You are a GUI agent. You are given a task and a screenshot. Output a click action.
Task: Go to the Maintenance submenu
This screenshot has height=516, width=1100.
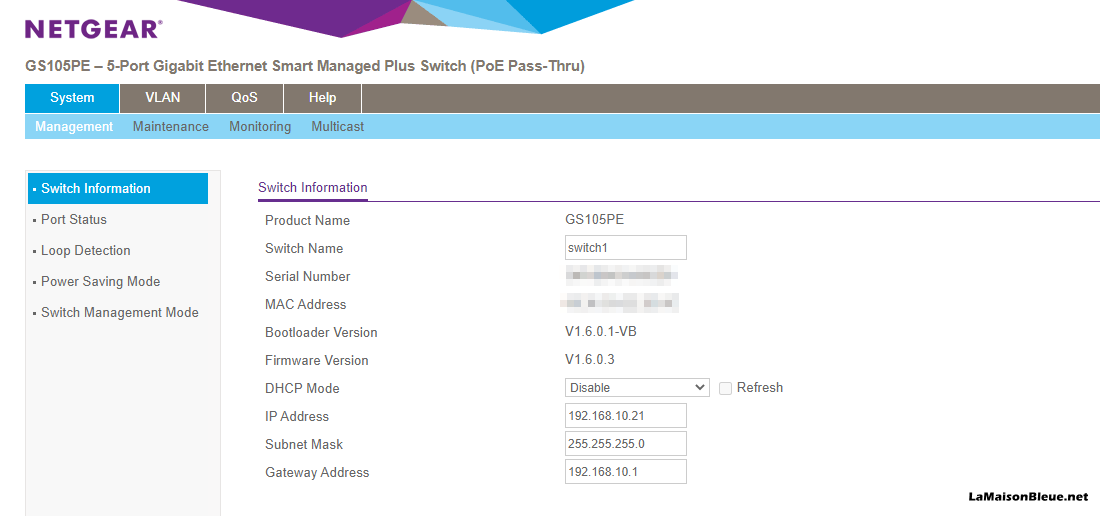click(170, 127)
